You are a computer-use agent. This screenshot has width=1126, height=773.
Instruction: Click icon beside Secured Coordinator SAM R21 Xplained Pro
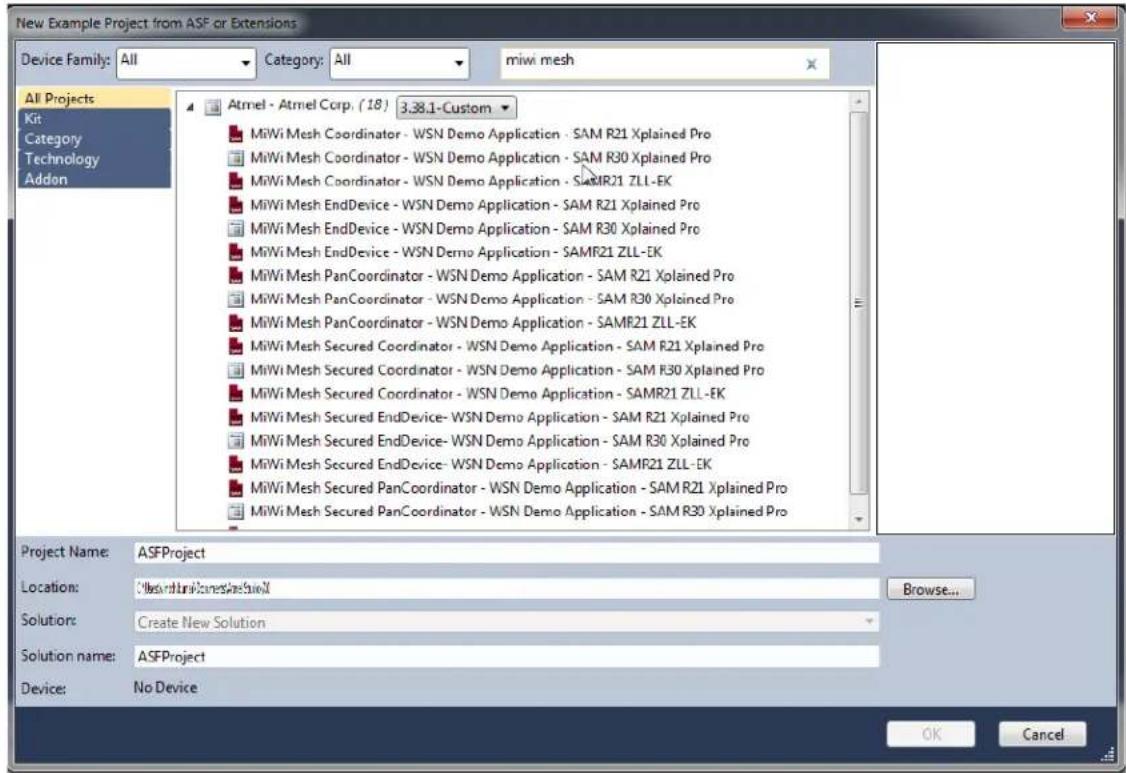(236, 346)
